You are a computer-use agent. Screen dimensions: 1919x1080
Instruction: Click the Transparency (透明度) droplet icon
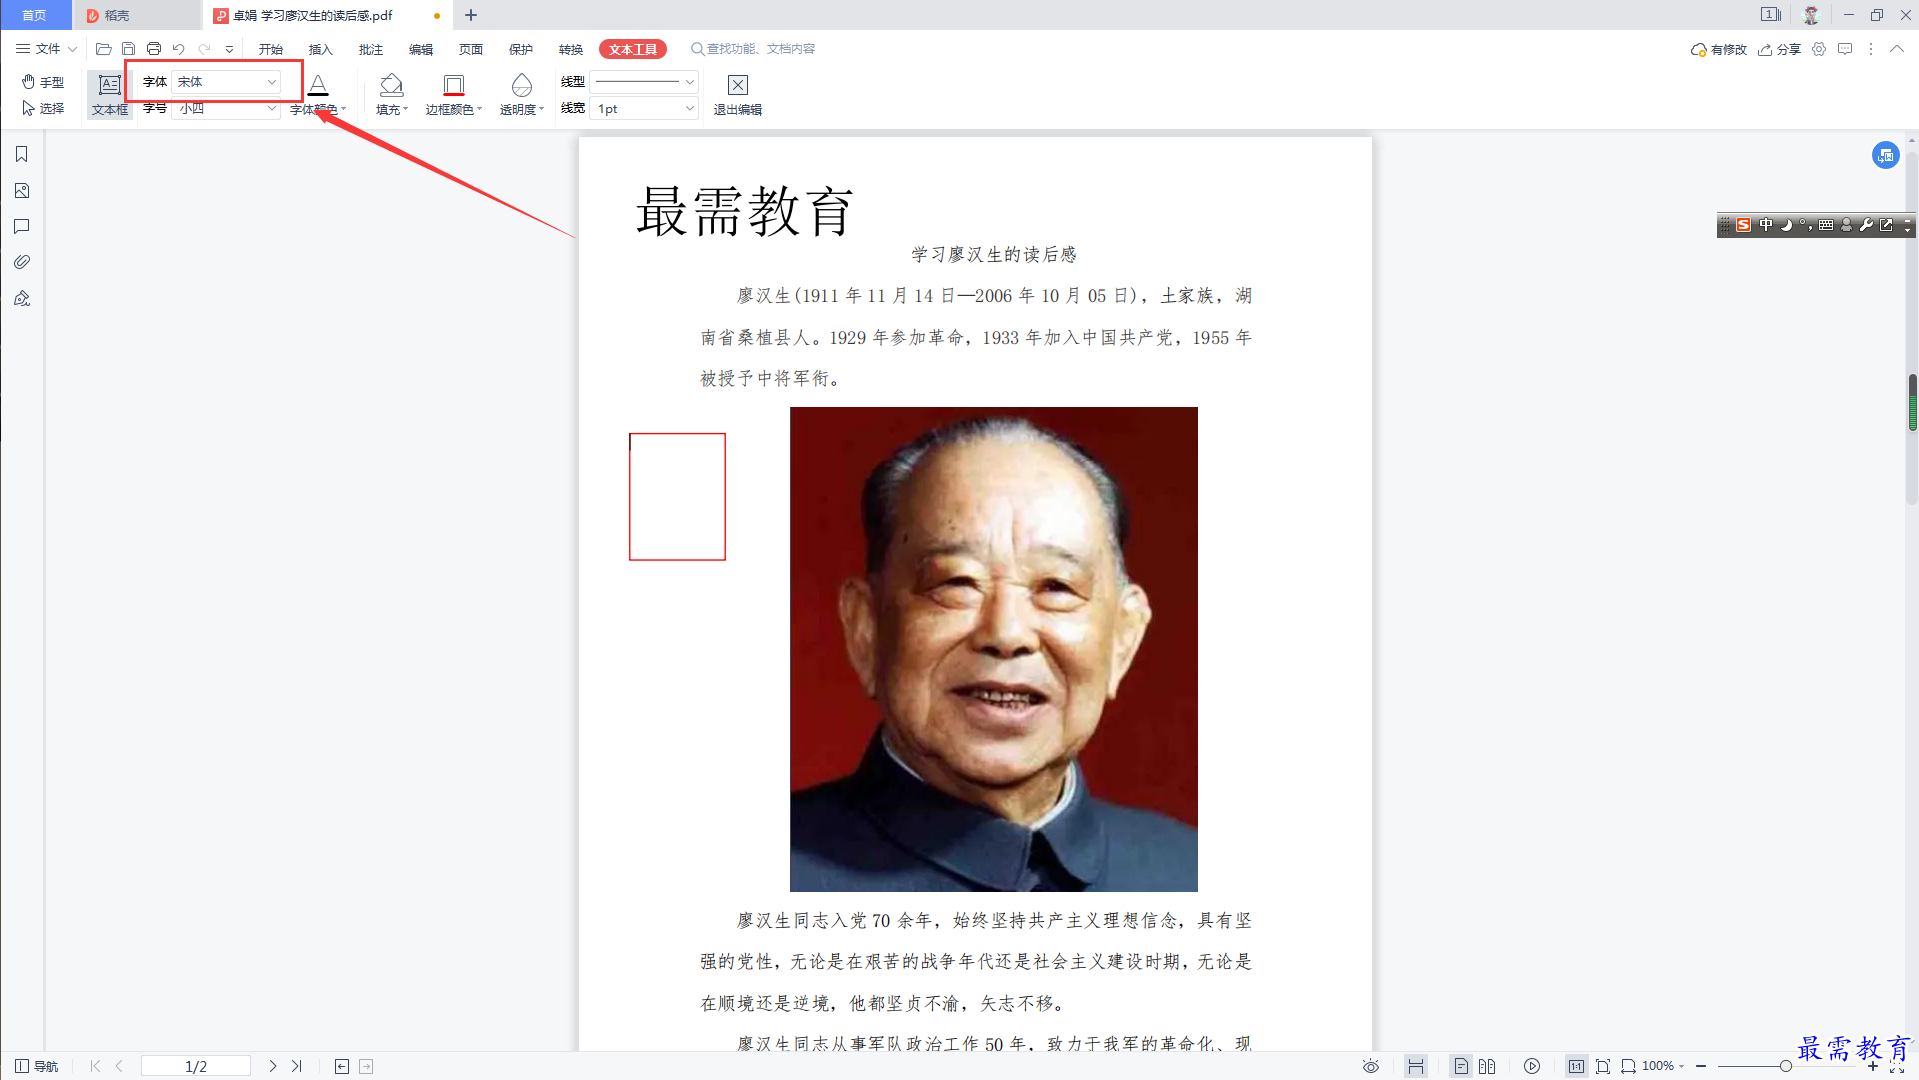coord(521,85)
